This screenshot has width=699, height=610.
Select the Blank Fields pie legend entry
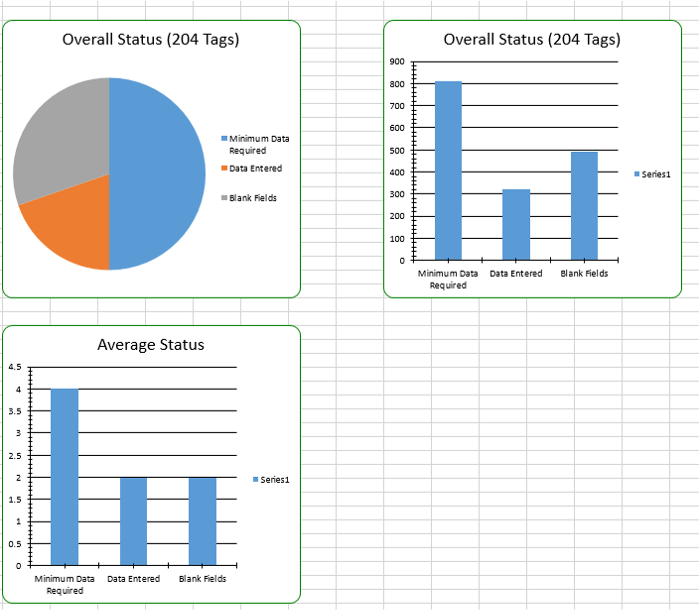pyautogui.click(x=252, y=198)
